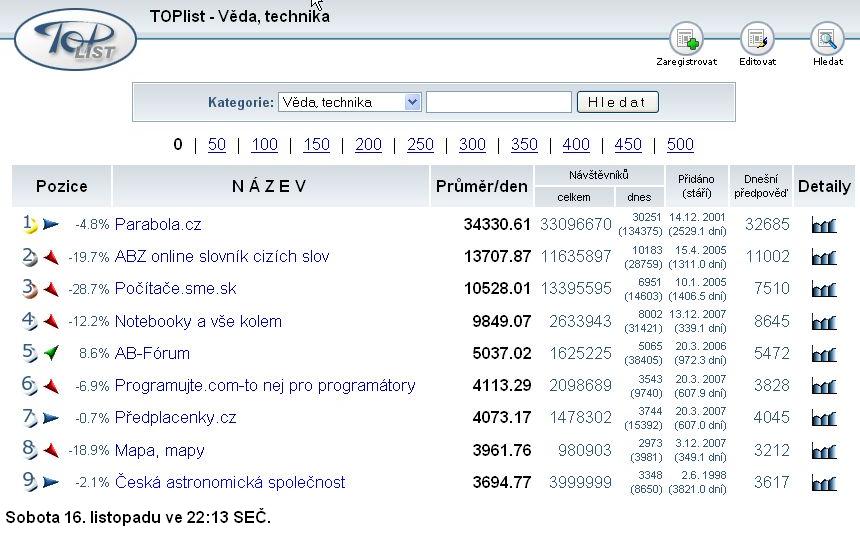
Task: Click the 8.6% change for AB-Fórum
Action: pyautogui.click(x=94, y=353)
